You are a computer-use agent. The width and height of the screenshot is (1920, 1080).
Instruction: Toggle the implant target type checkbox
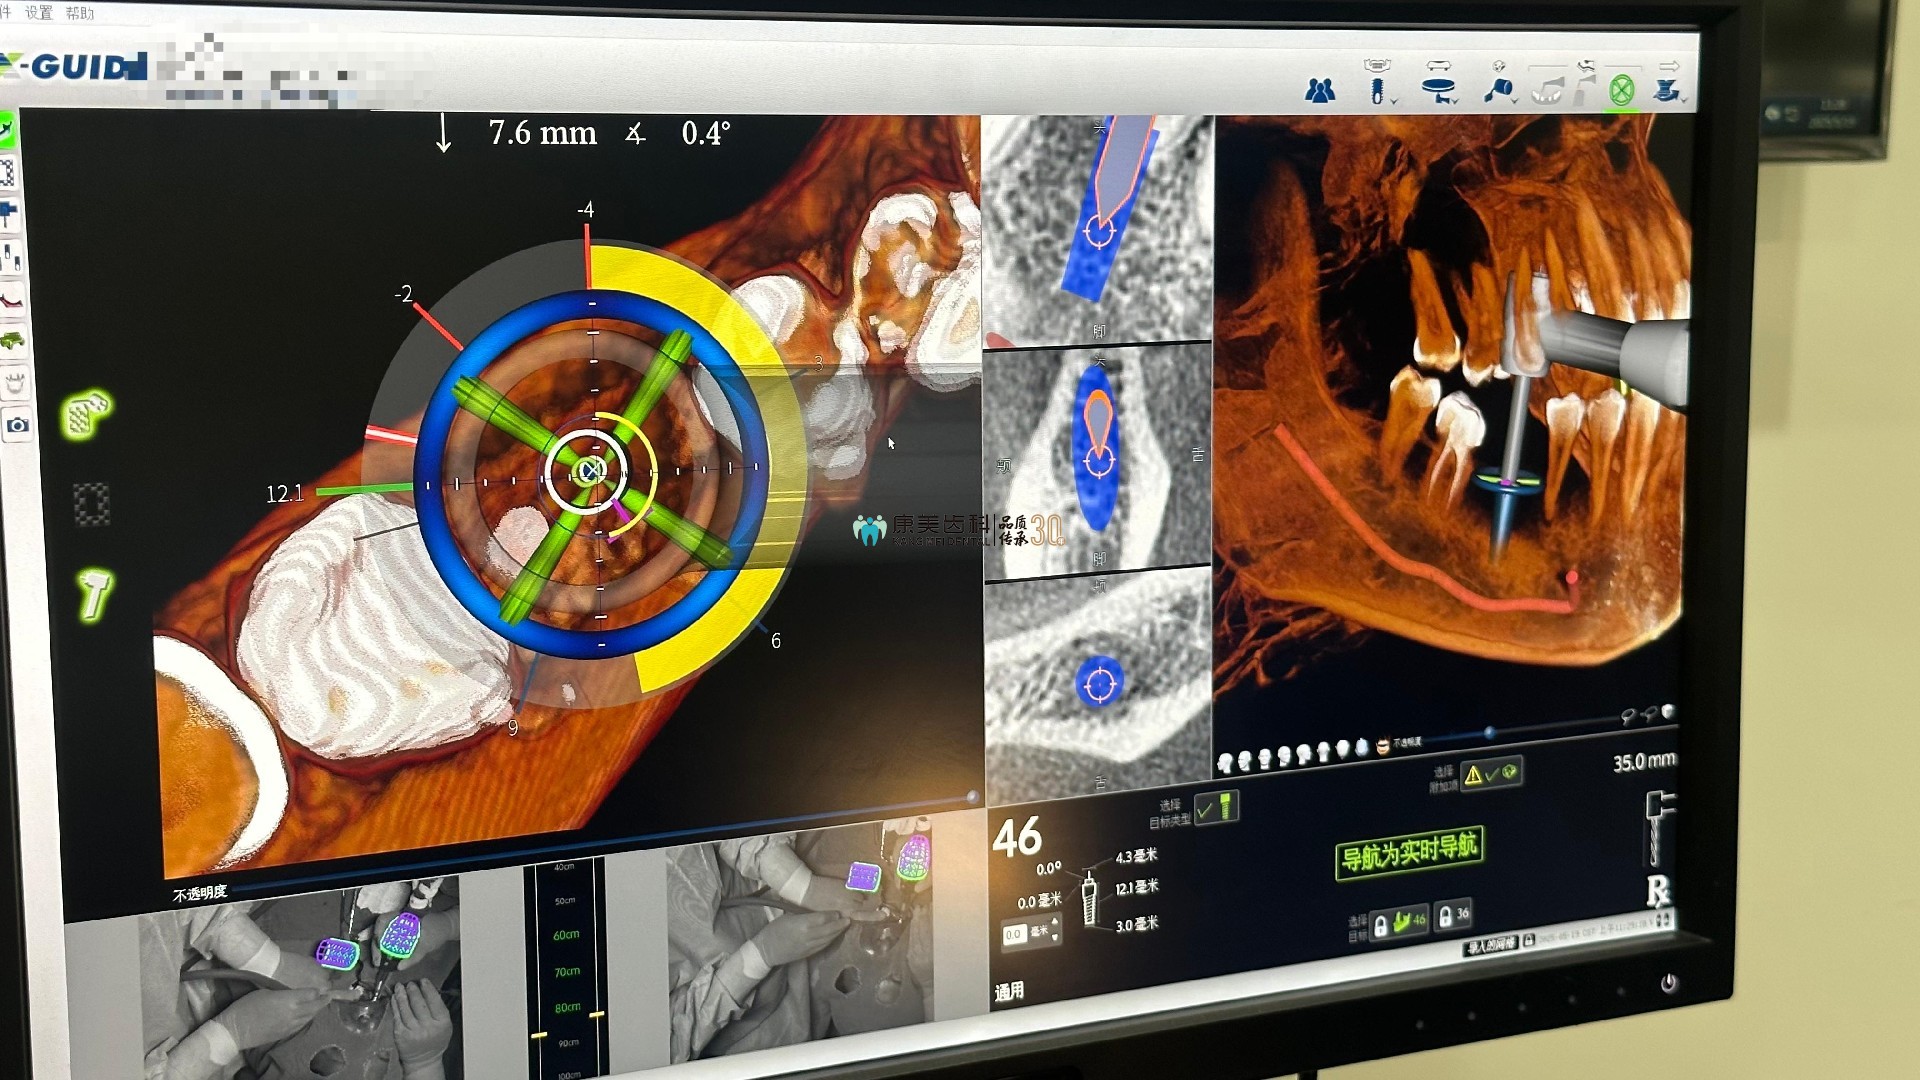1216,808
